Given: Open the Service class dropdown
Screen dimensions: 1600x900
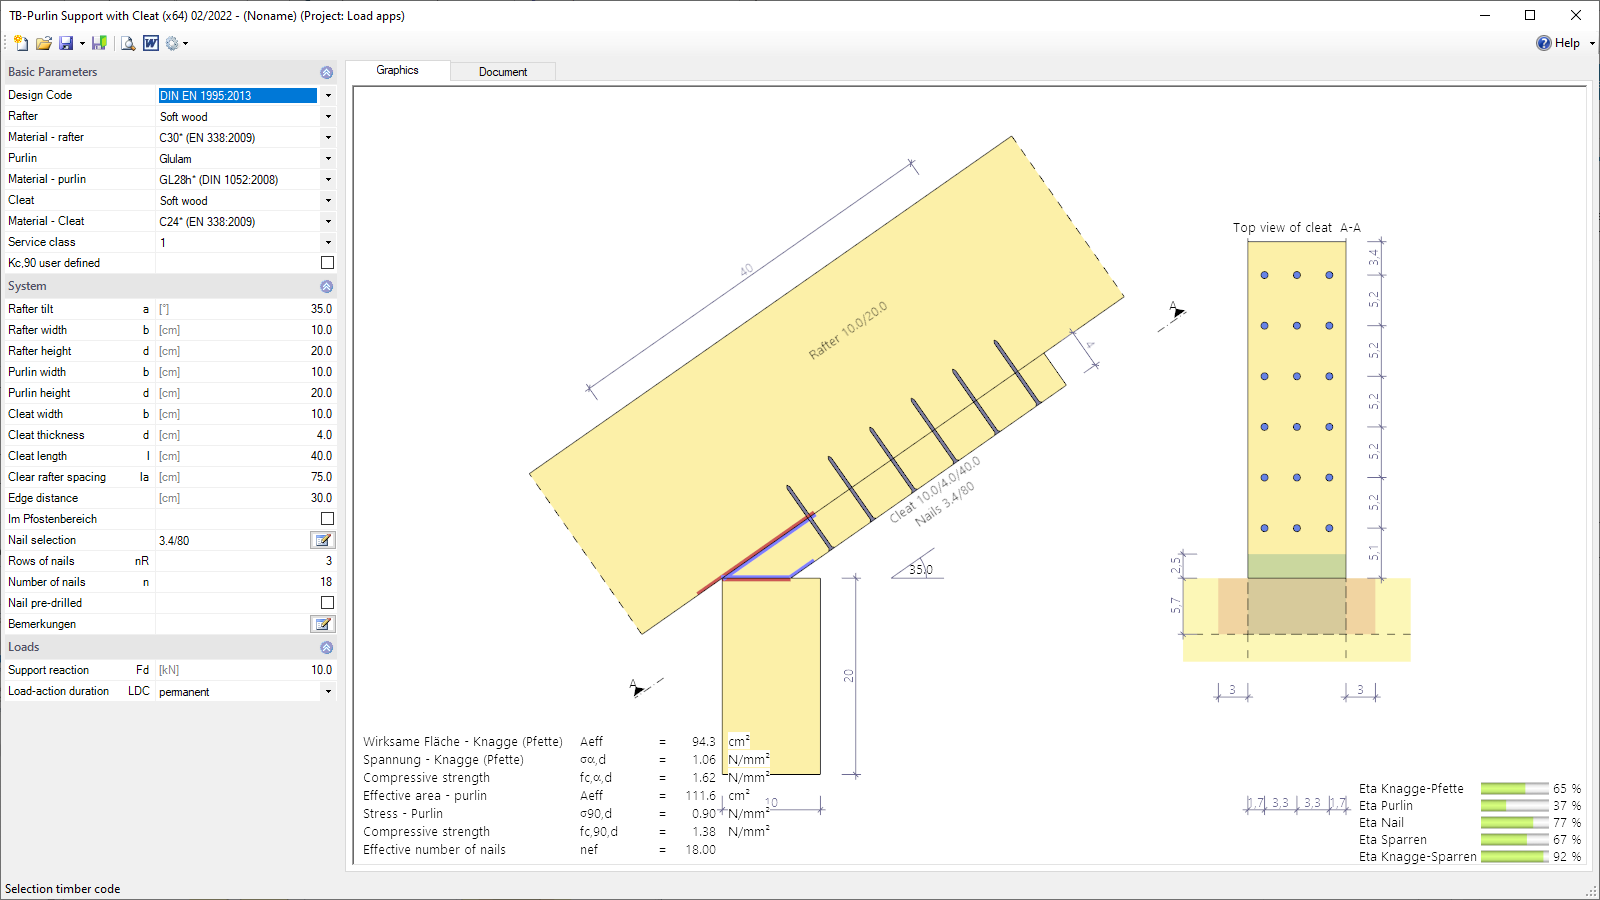Looking at the screenshot, I should pyautogui.click(x=328, y=243).
